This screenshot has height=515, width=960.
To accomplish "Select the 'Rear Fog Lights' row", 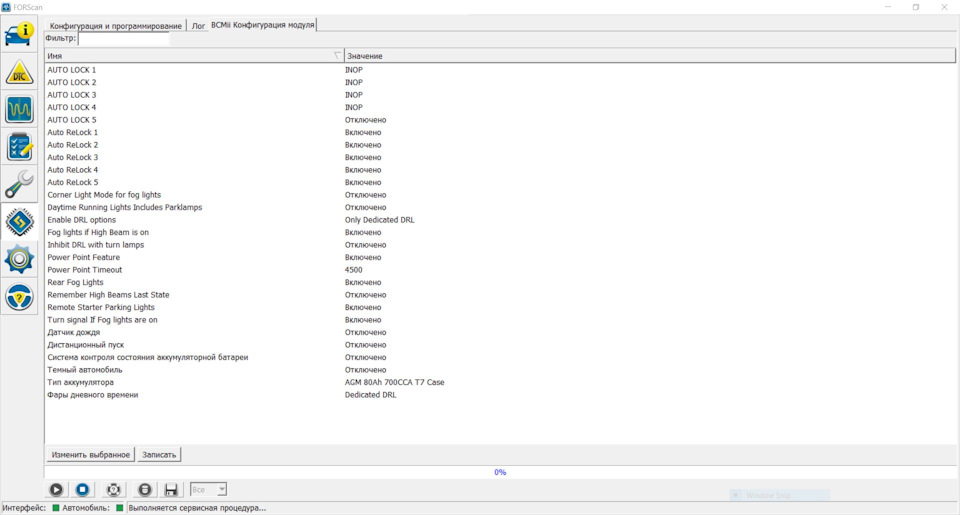I will click(x=500, y=282).
